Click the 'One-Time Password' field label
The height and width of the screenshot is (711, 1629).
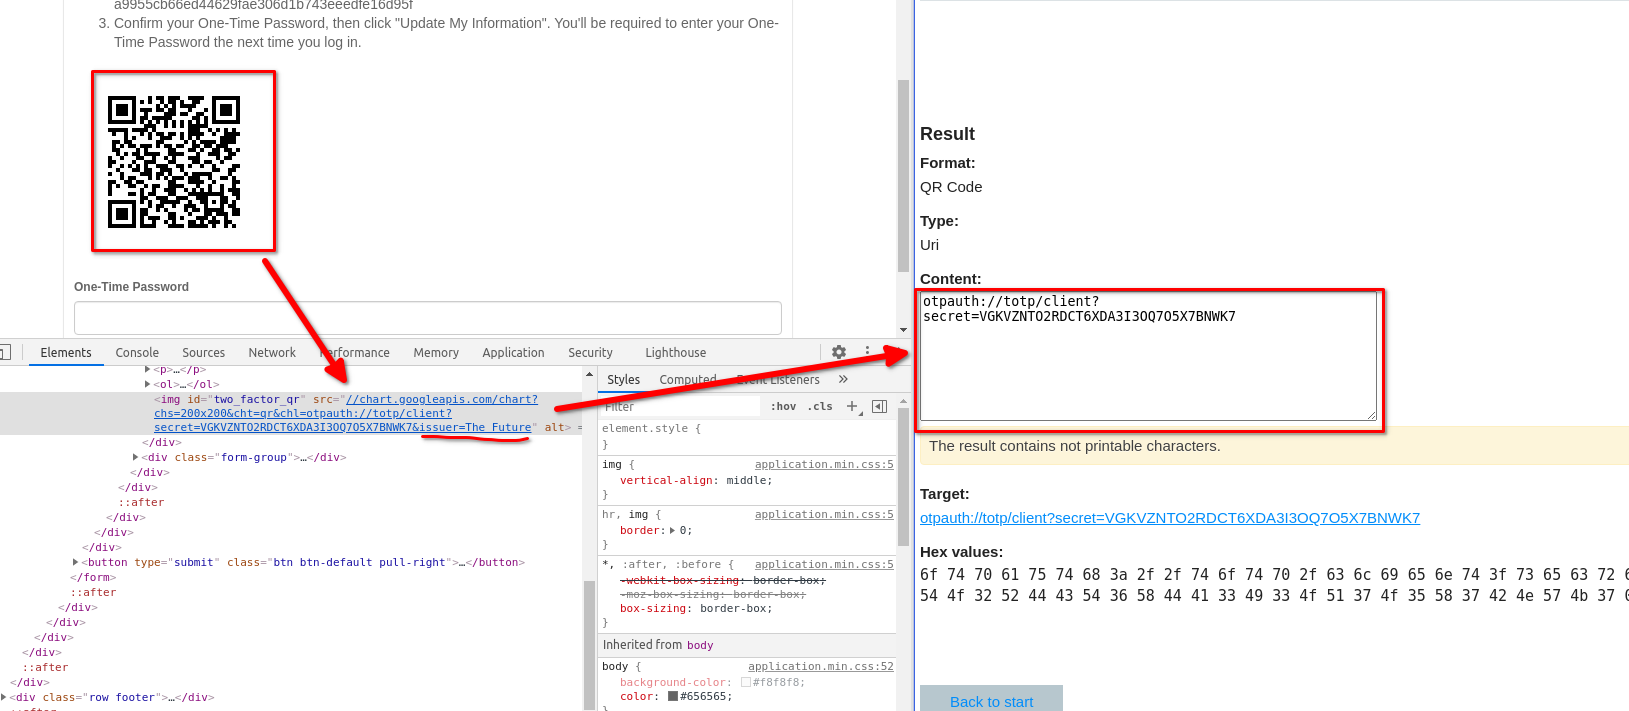coord(131,287)
